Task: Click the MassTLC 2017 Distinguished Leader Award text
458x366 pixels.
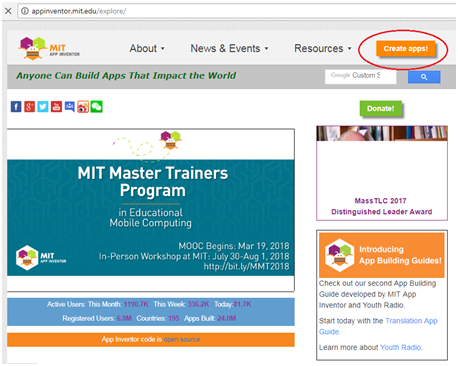Action: 382,206
